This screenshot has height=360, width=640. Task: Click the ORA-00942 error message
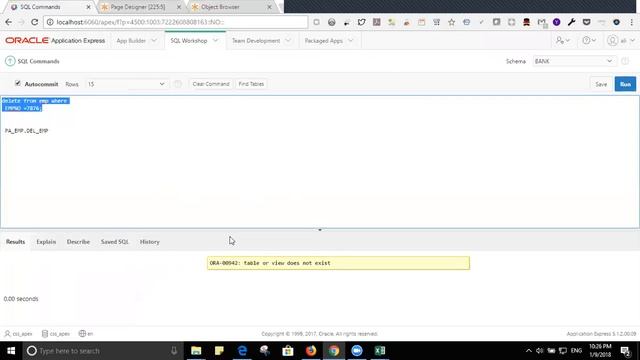338,263
